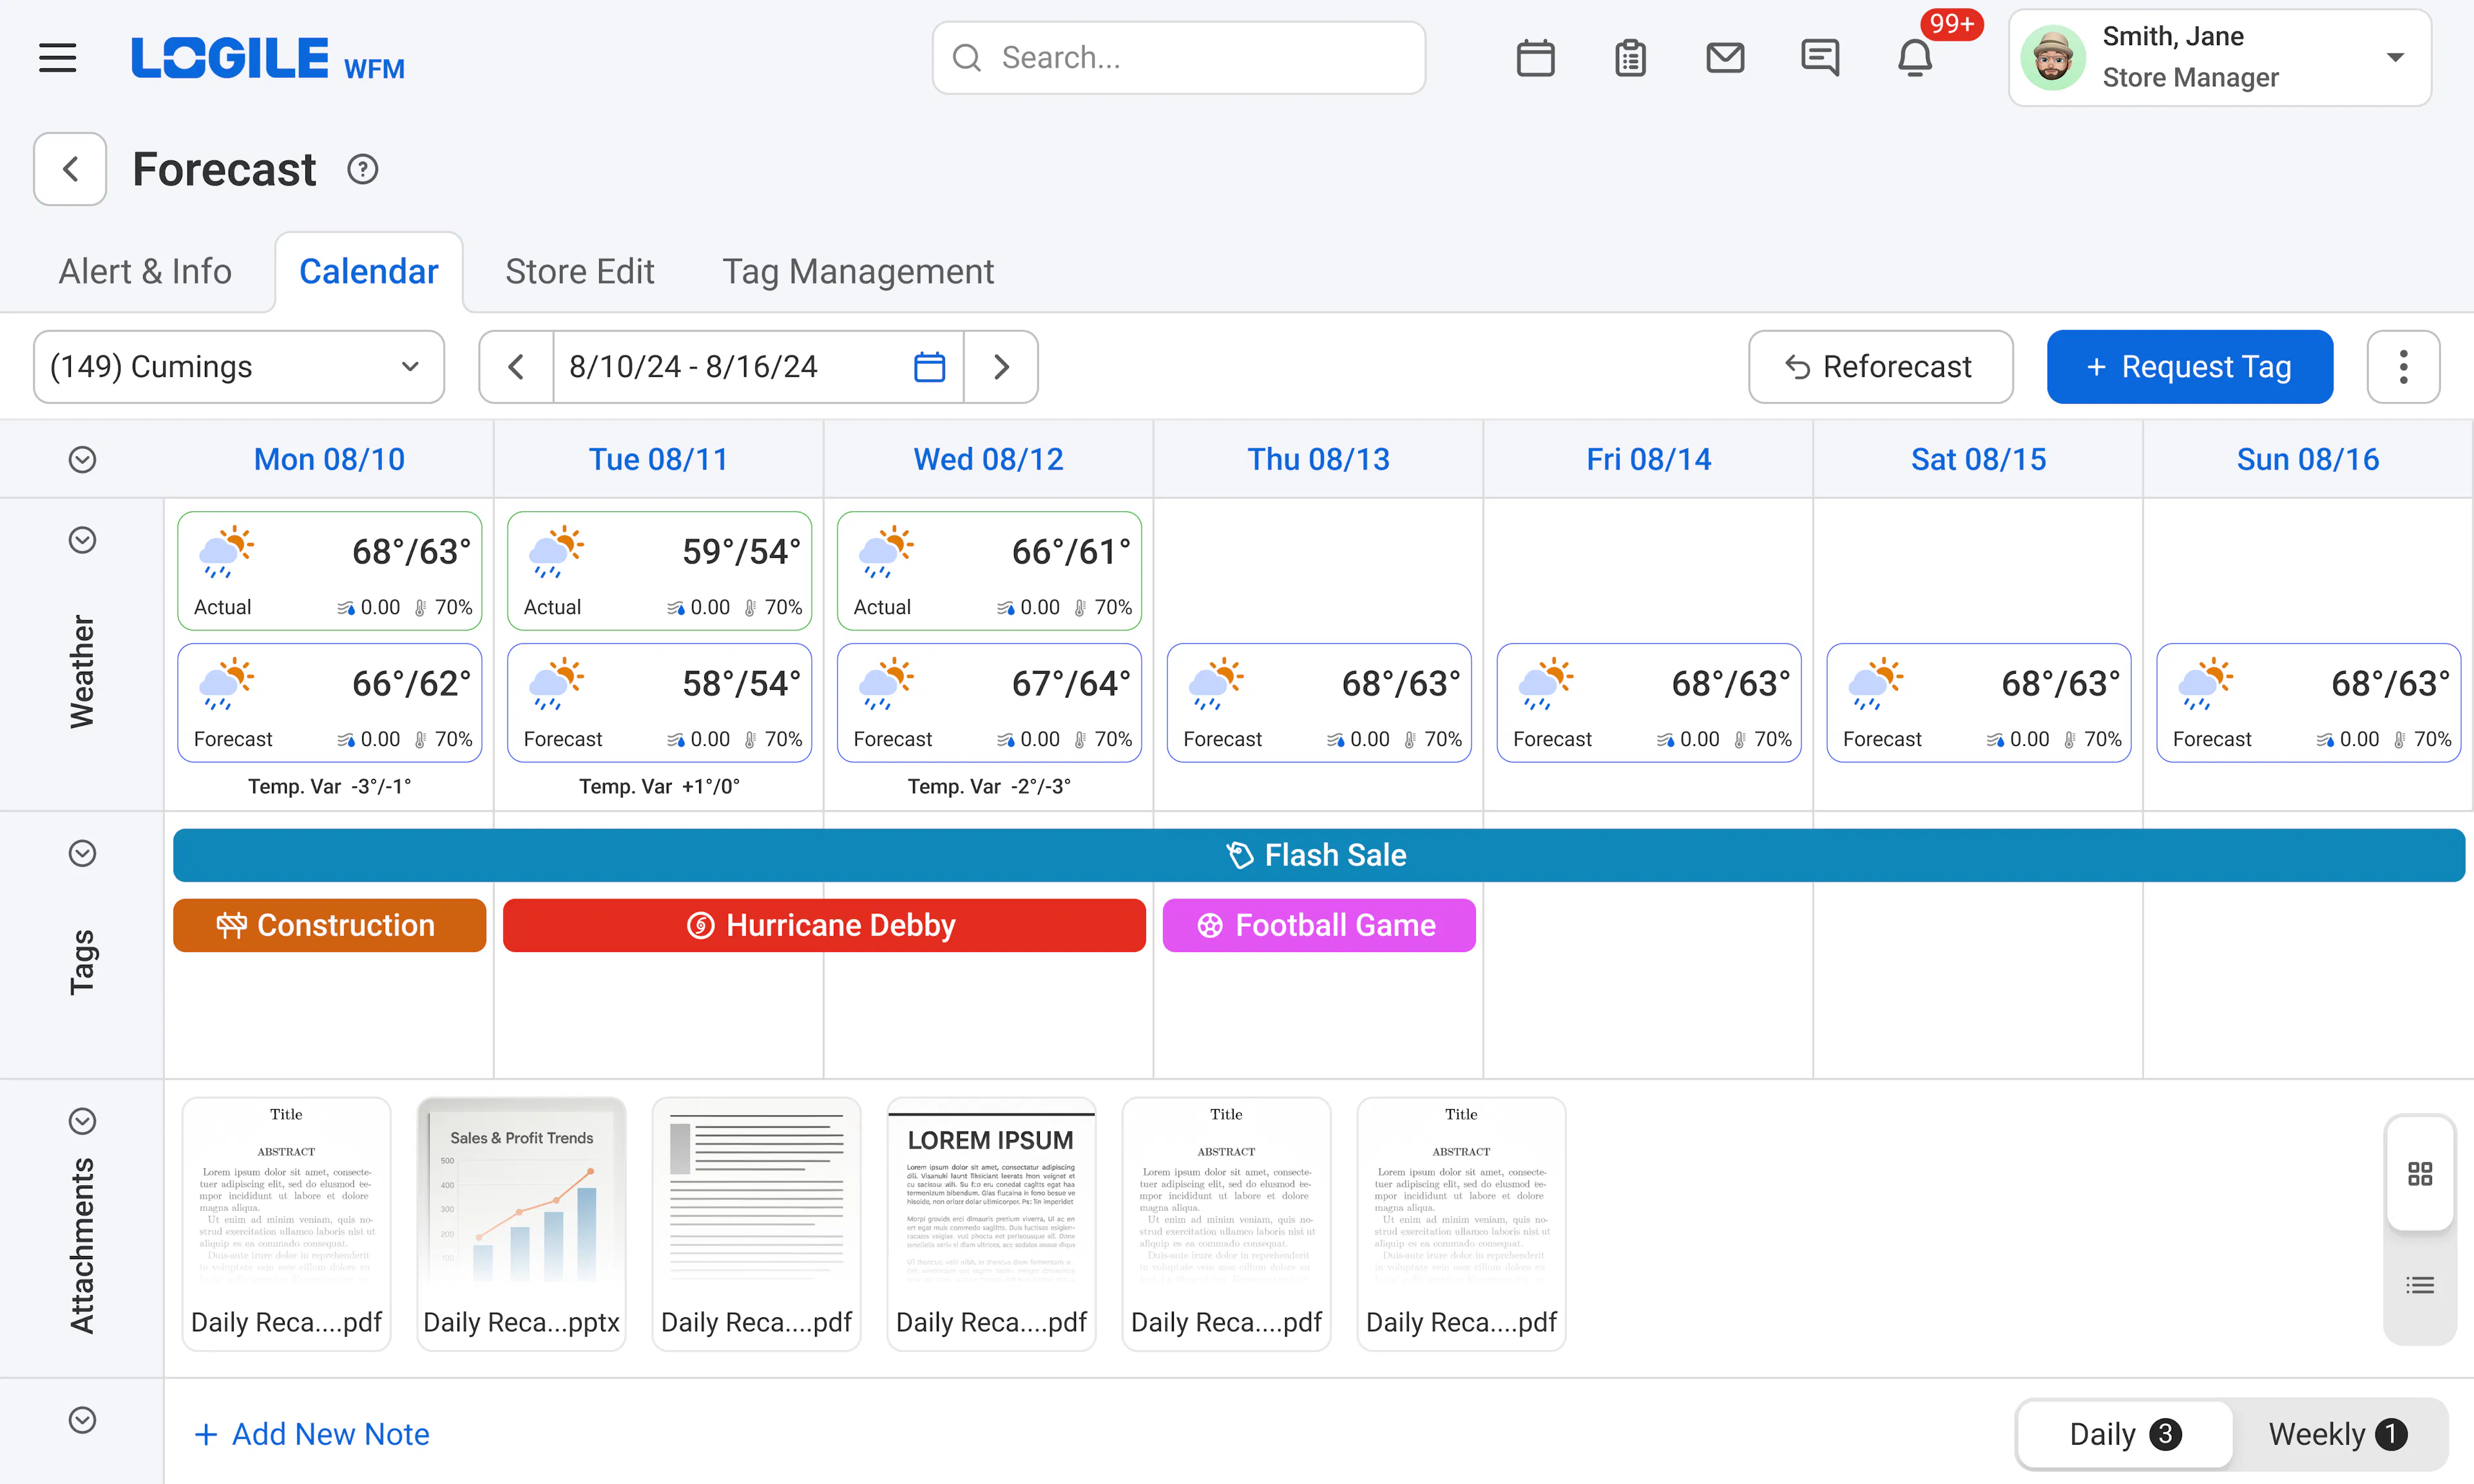Open the Tag Management tab
The image size is (2474, 1484).
tap(858, 271)
